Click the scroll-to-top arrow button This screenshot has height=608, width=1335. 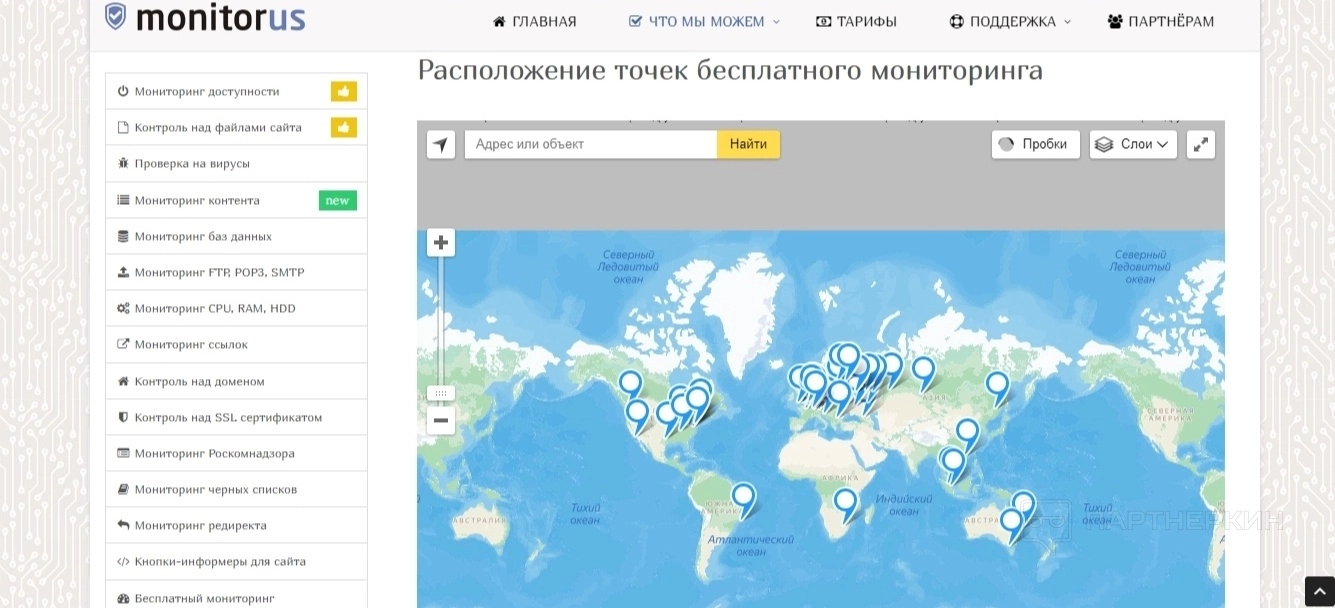(x=1319, y=591)
